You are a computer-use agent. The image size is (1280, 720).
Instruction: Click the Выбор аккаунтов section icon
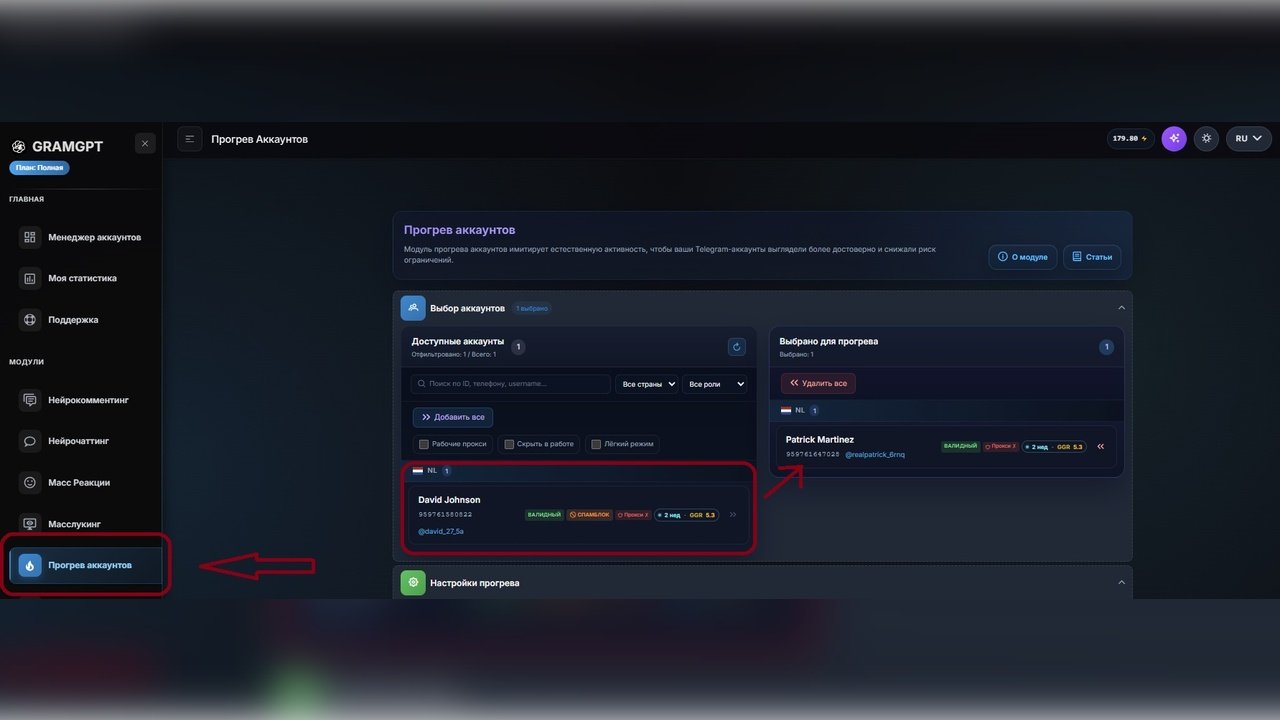(413, 308)
